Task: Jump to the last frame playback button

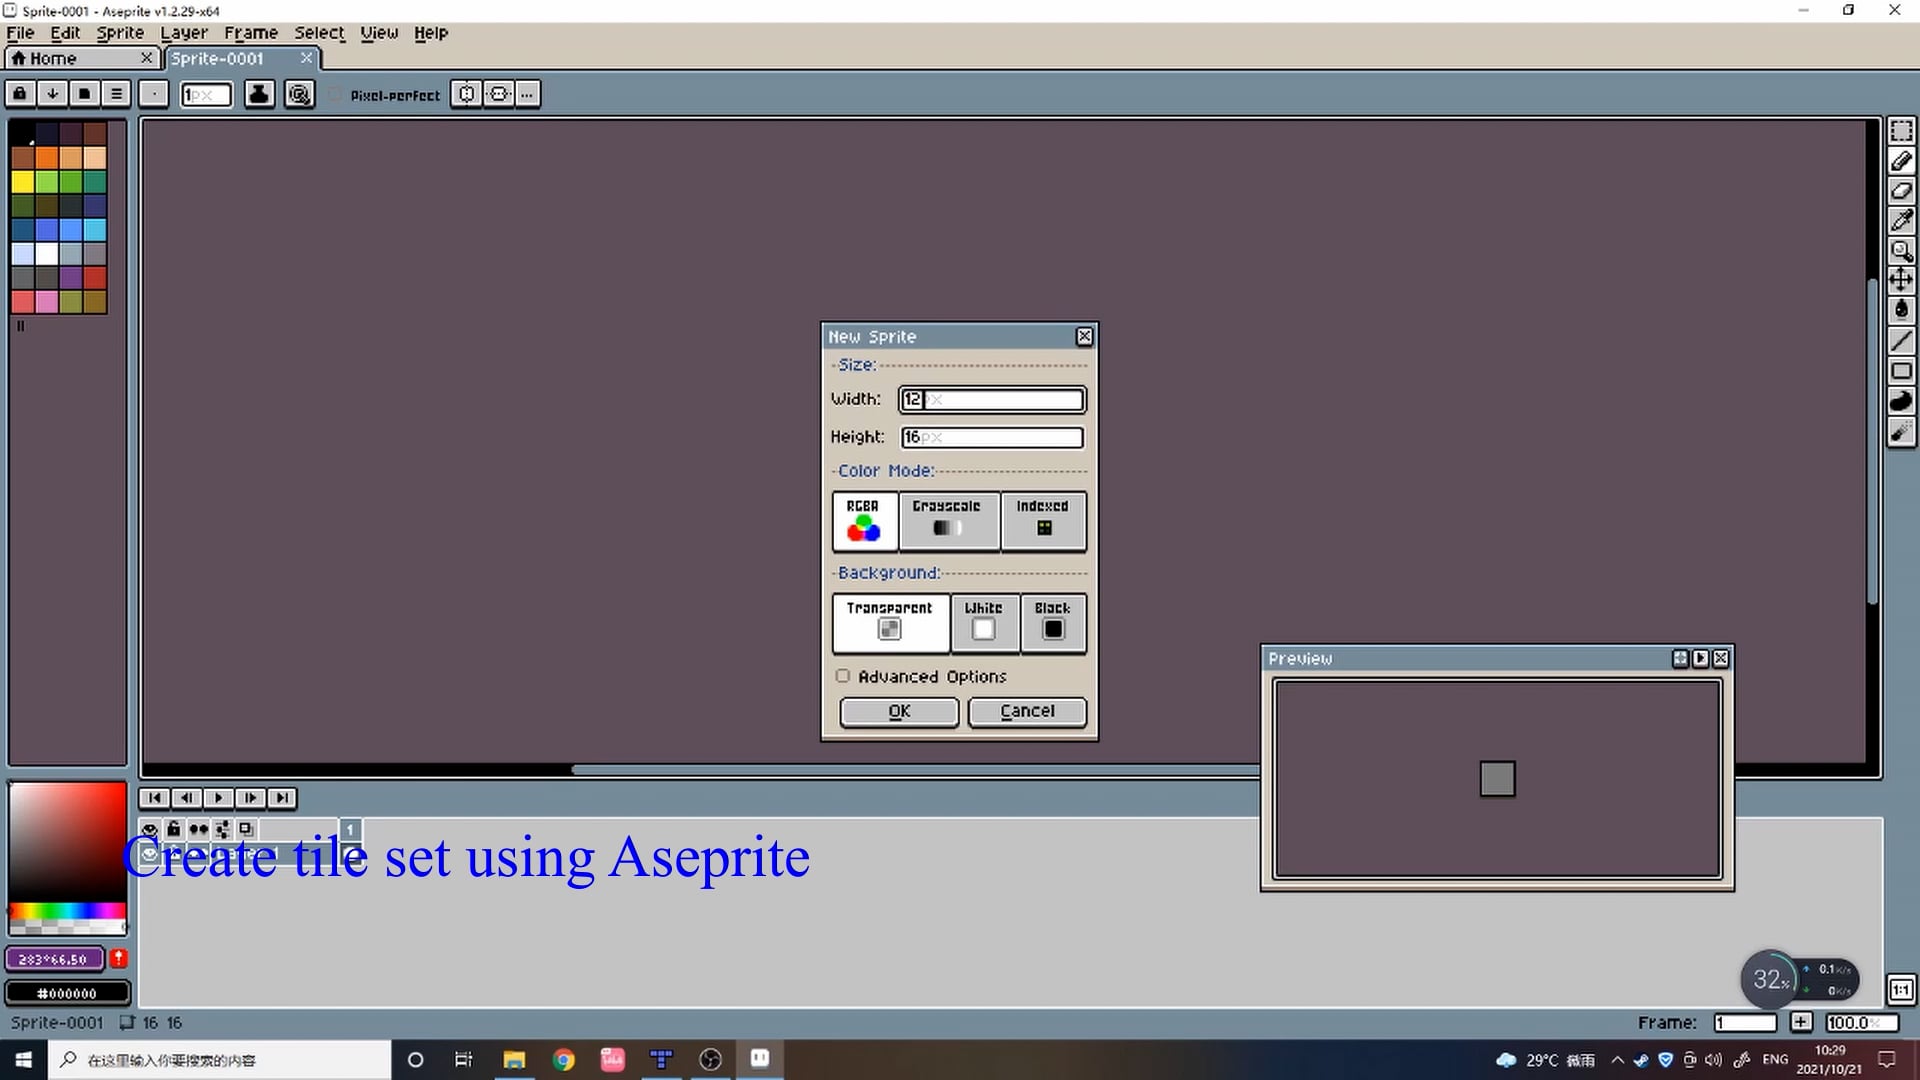Action: point(282,798)
